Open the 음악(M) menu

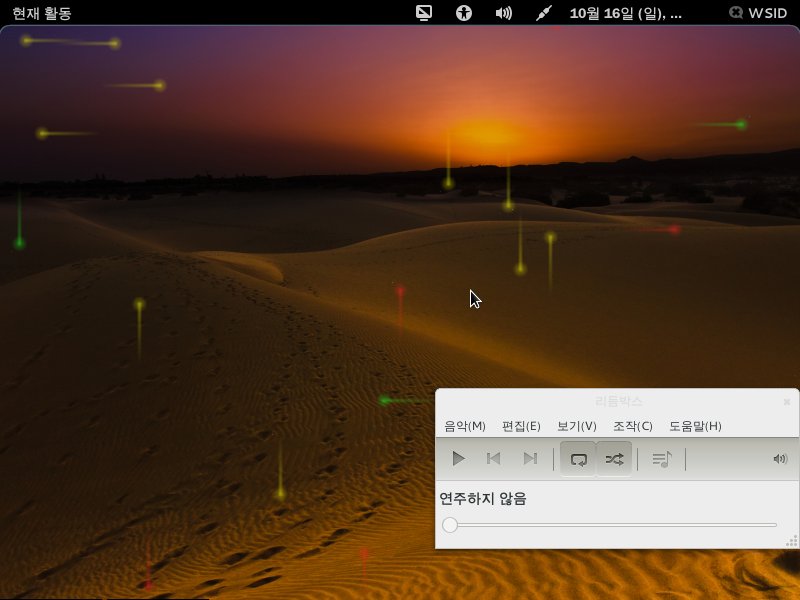464,426
